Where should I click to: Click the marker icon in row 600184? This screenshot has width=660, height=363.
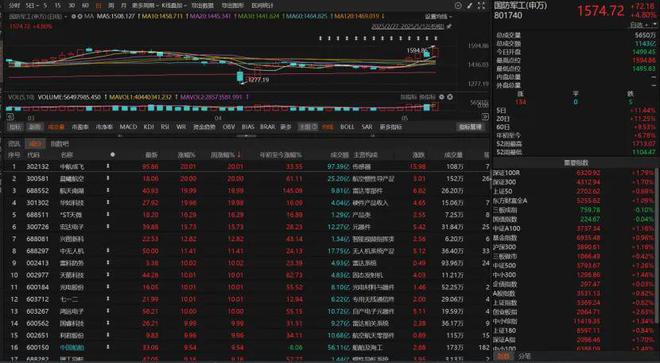click(x=108, y=287)
